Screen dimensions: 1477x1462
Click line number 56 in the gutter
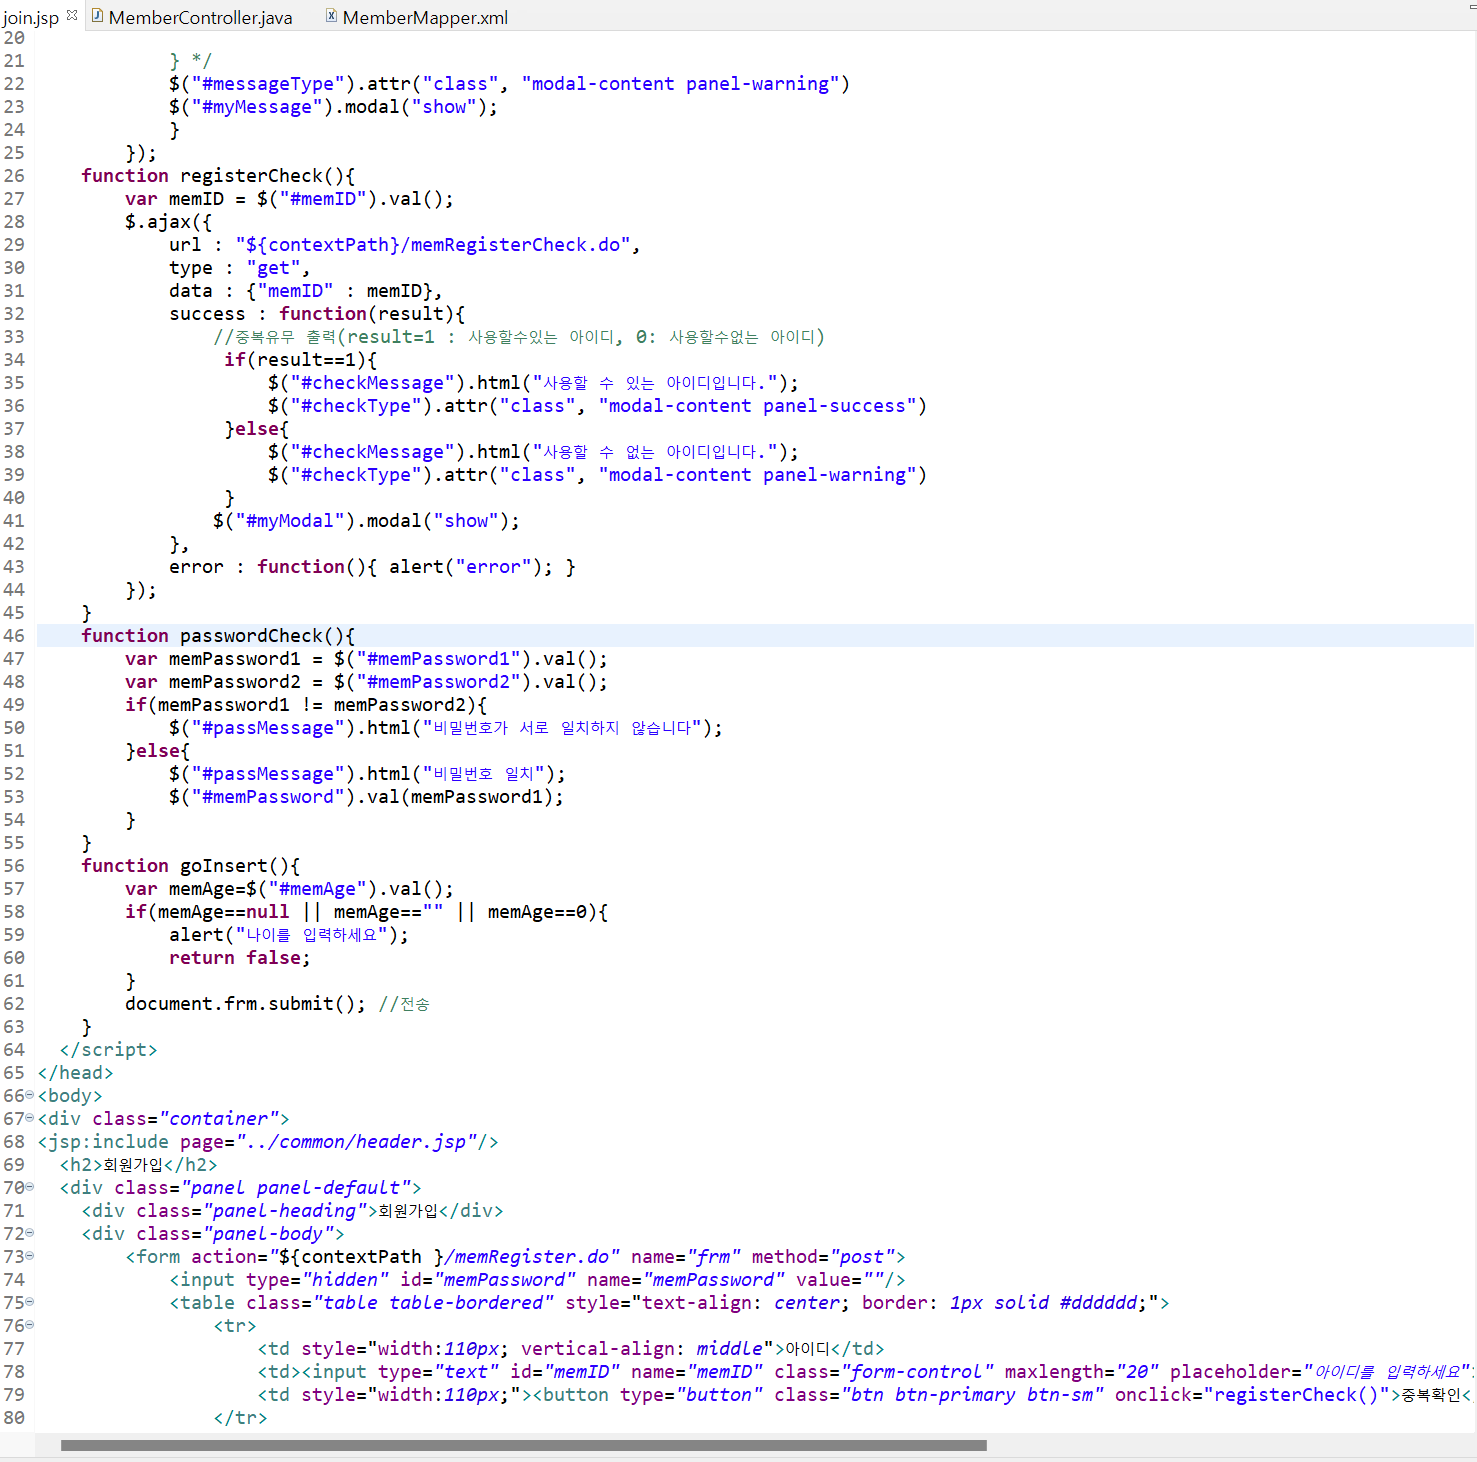coord(14,866)
